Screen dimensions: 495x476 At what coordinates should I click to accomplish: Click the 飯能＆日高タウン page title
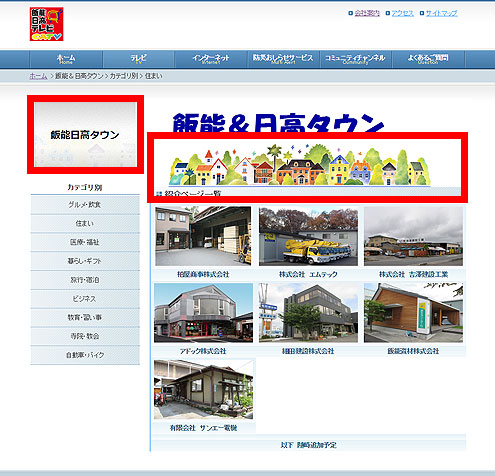279,123
